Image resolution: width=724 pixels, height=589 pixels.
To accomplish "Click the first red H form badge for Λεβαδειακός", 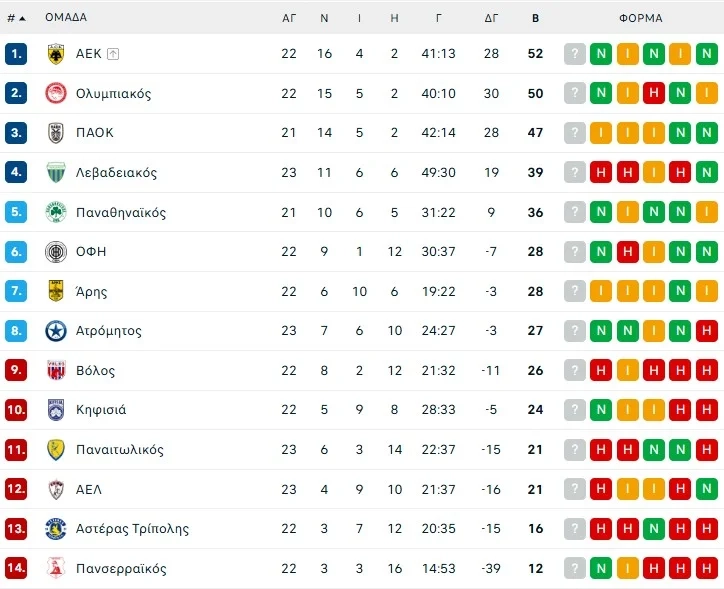I will 602,173.
